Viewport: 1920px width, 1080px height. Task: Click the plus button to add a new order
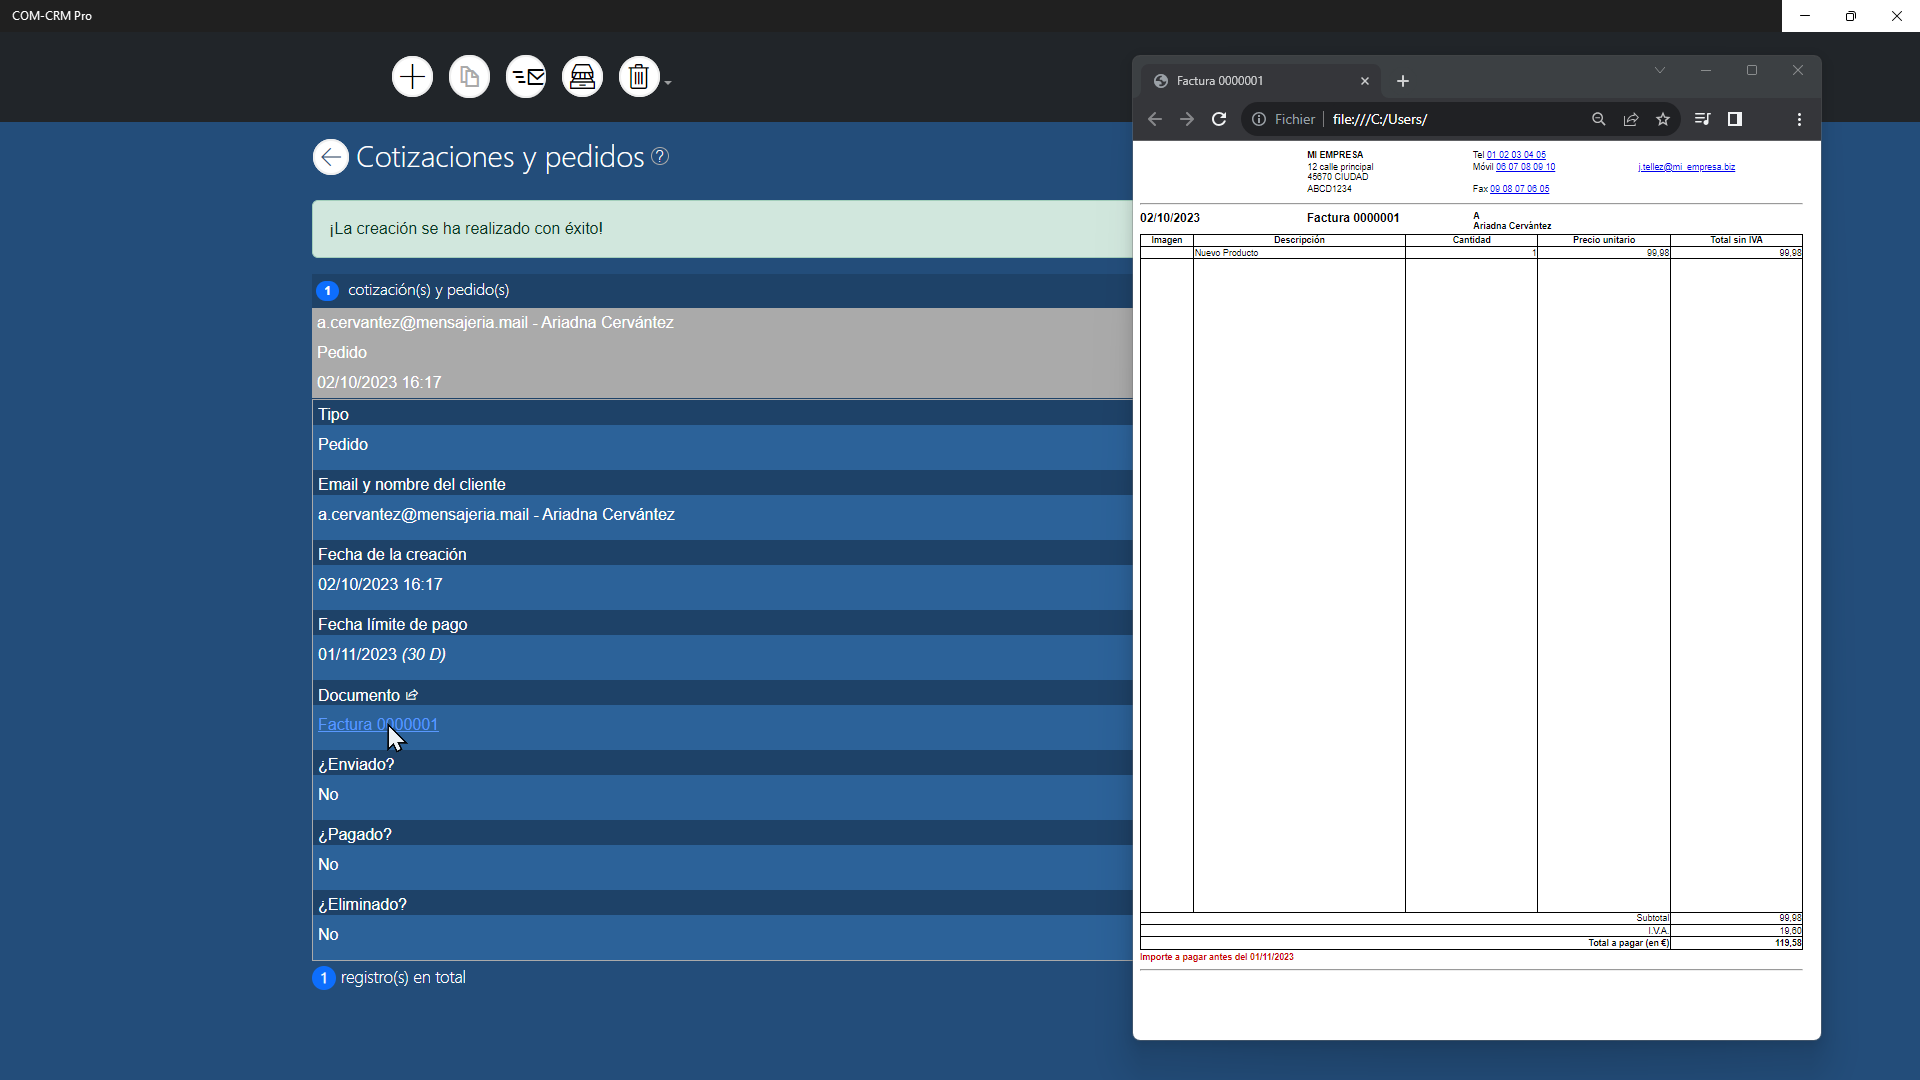412,77
